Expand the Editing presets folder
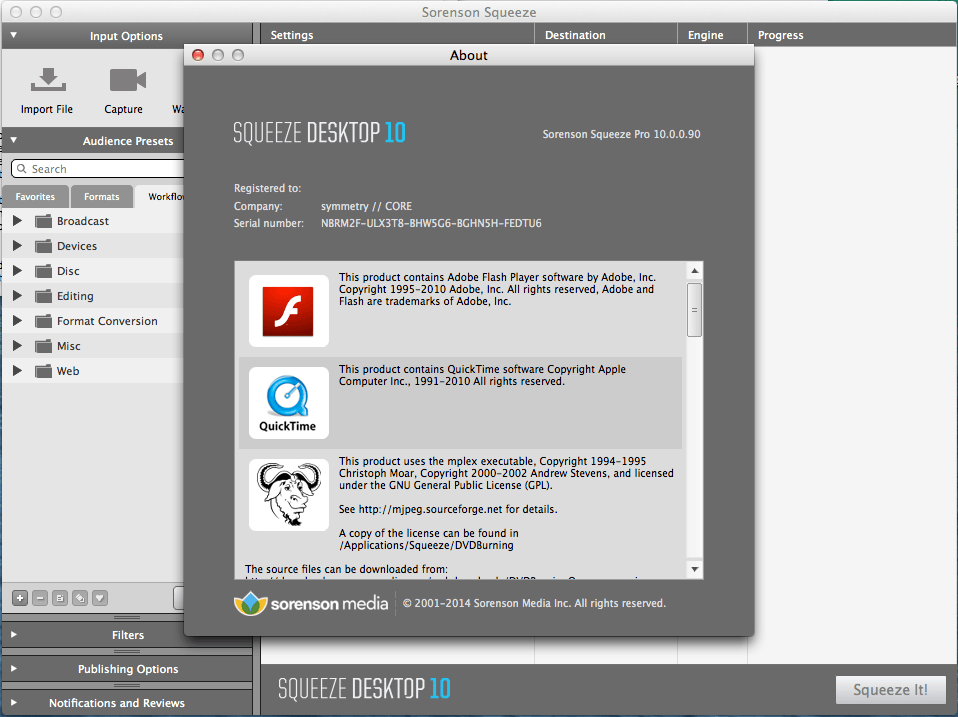Screen dimensions: 958x717 pos(18,296)
